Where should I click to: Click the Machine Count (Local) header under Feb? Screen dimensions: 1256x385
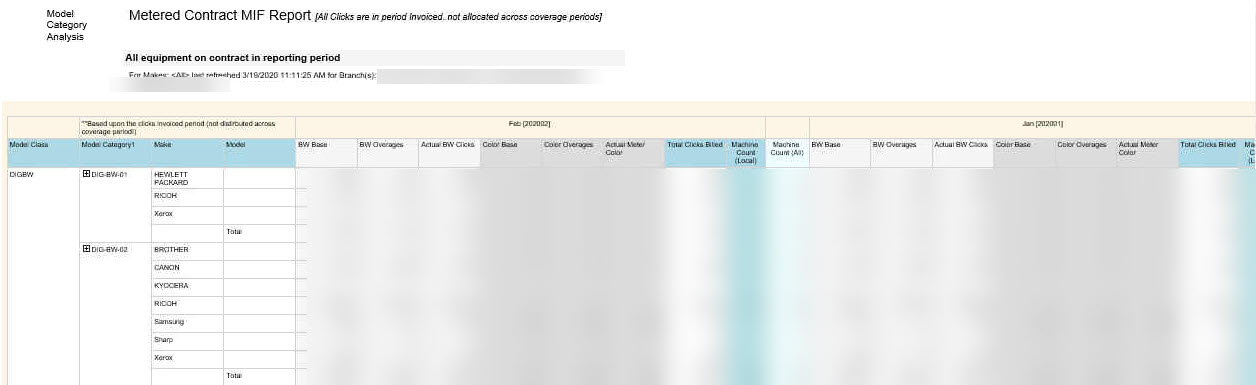[745, 152]
